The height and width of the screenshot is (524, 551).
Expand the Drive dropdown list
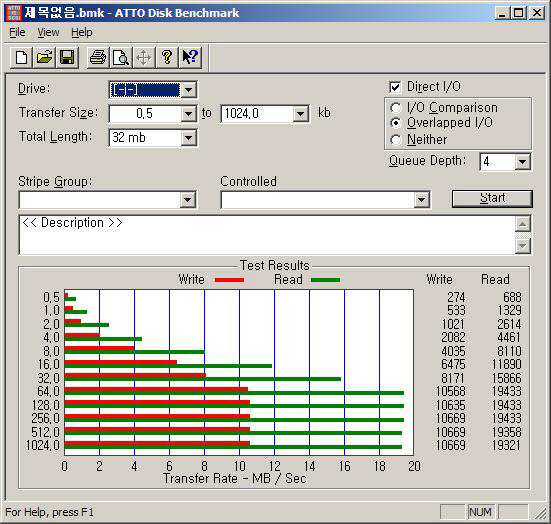[x=189, y=90]
